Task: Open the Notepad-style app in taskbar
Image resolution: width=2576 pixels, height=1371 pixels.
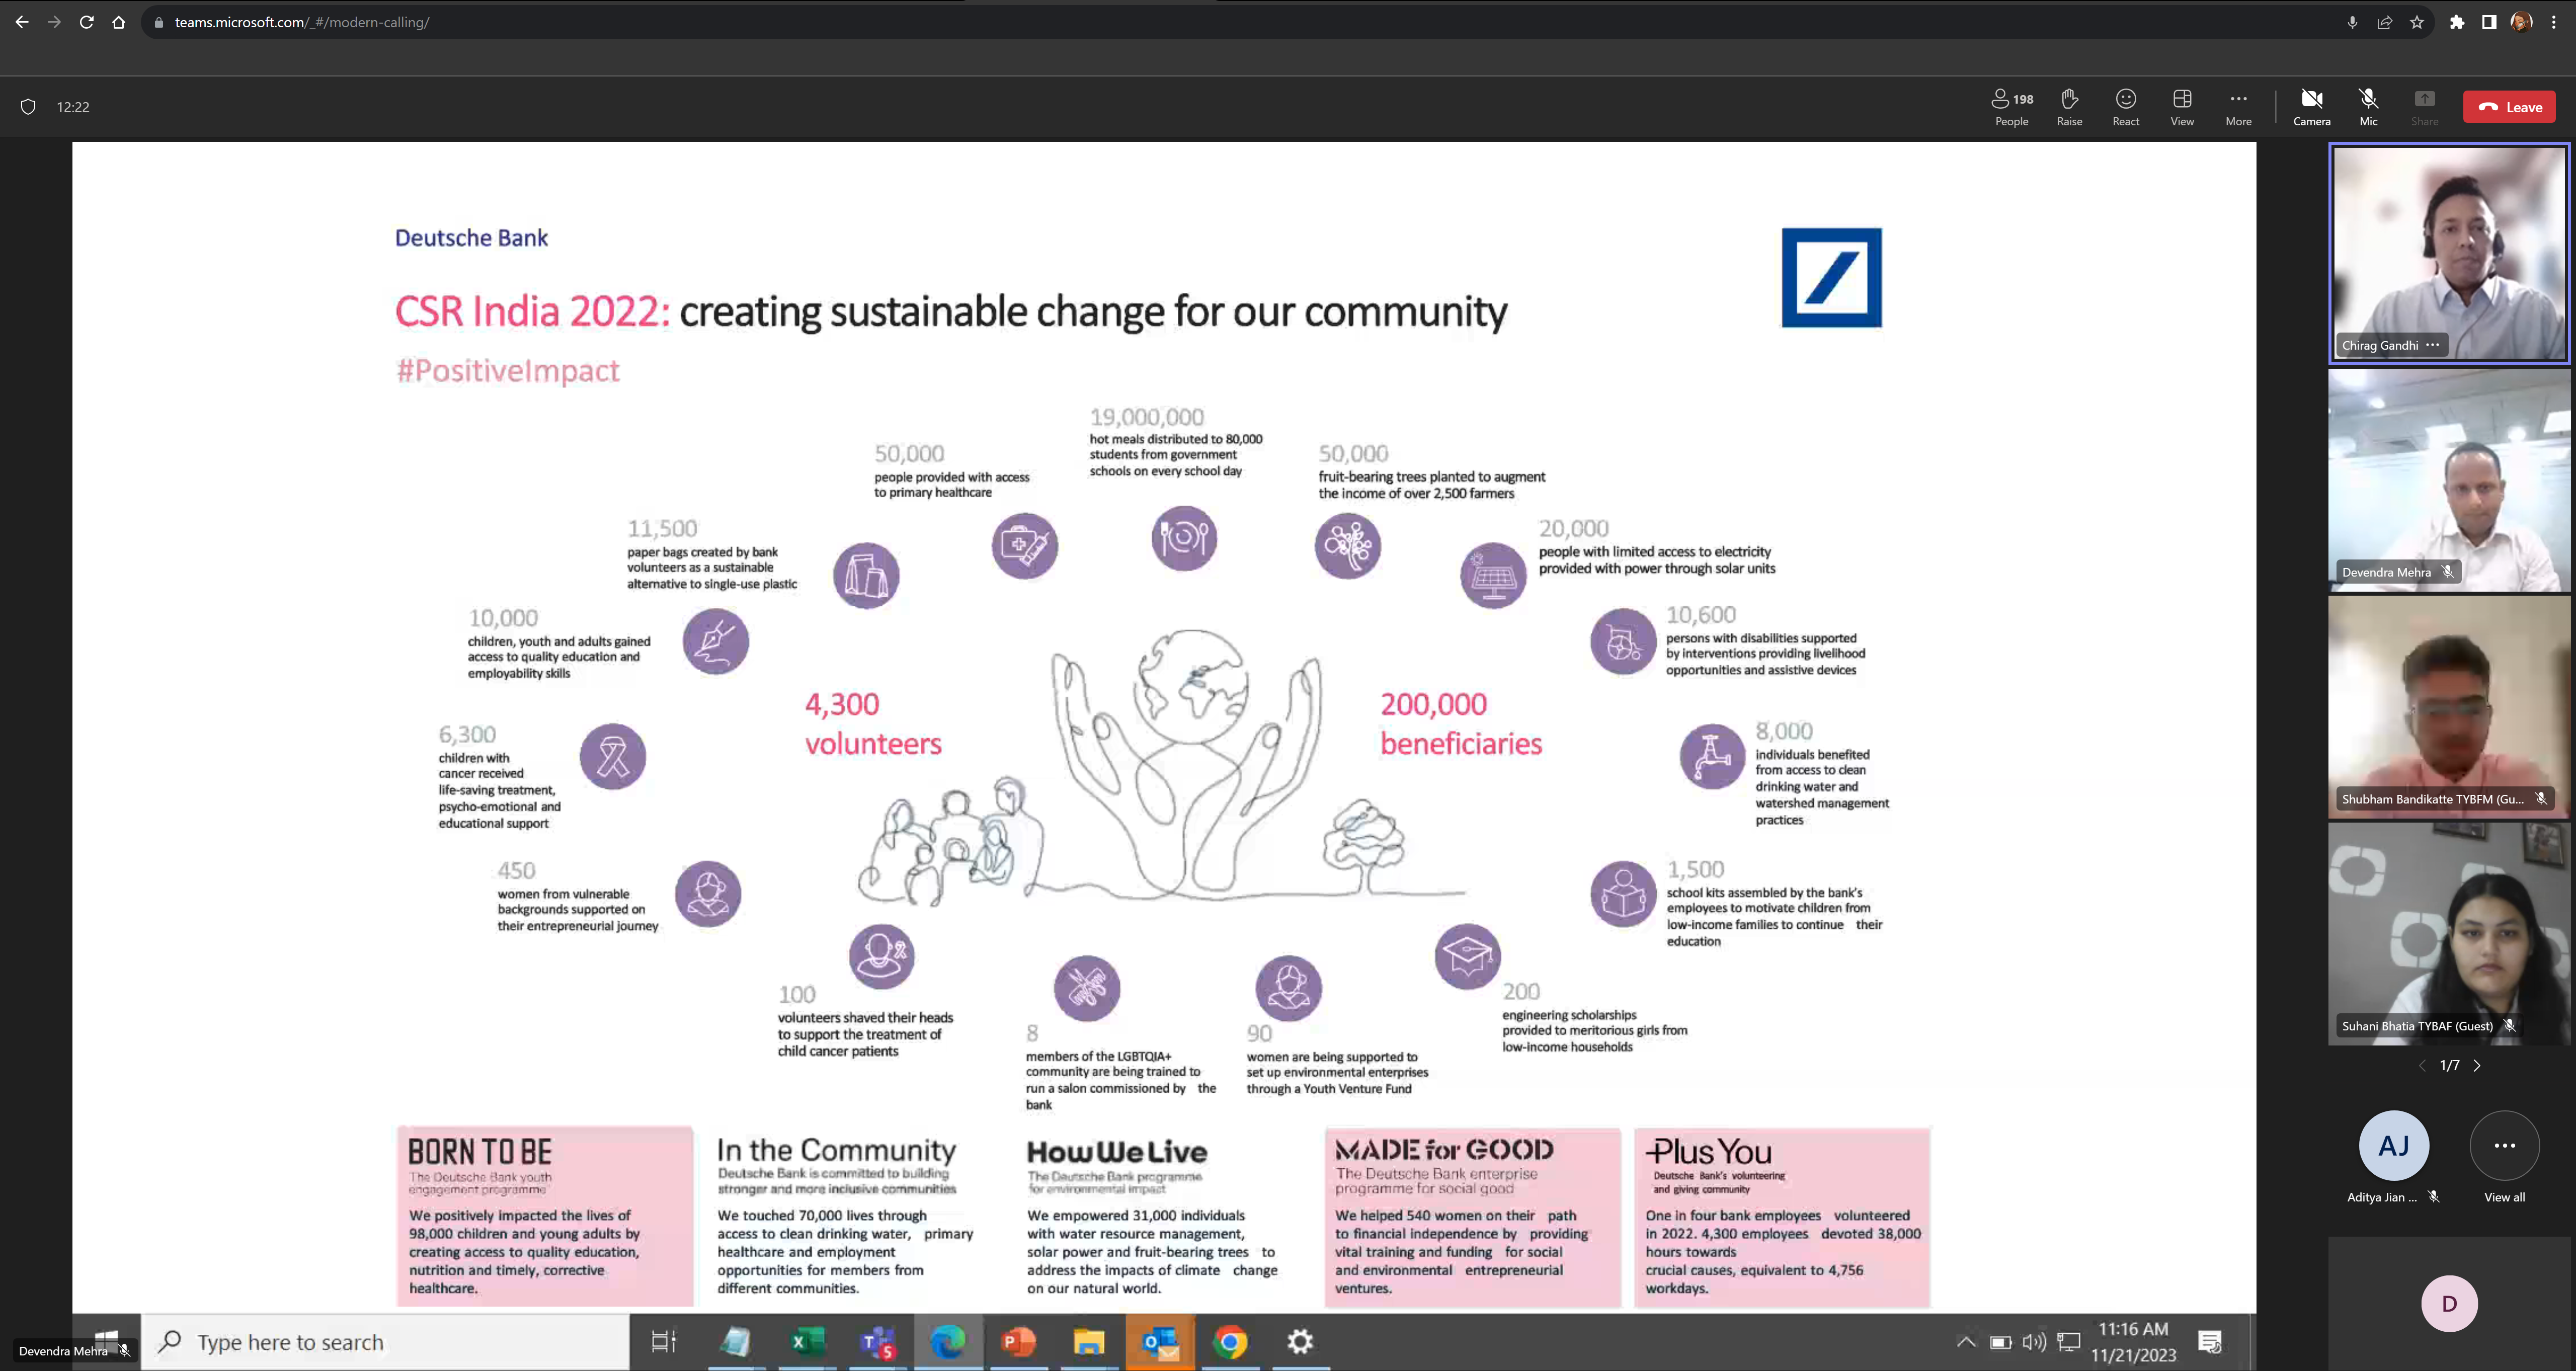Action: point(735,1342)
